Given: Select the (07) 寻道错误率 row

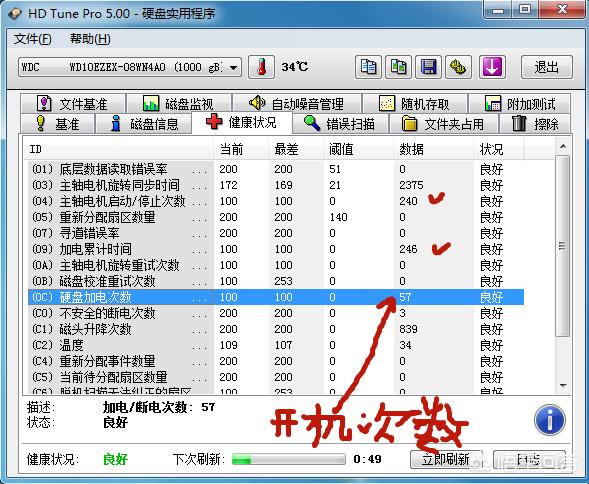Looking at the screenshot, I should tap(276, 233).
